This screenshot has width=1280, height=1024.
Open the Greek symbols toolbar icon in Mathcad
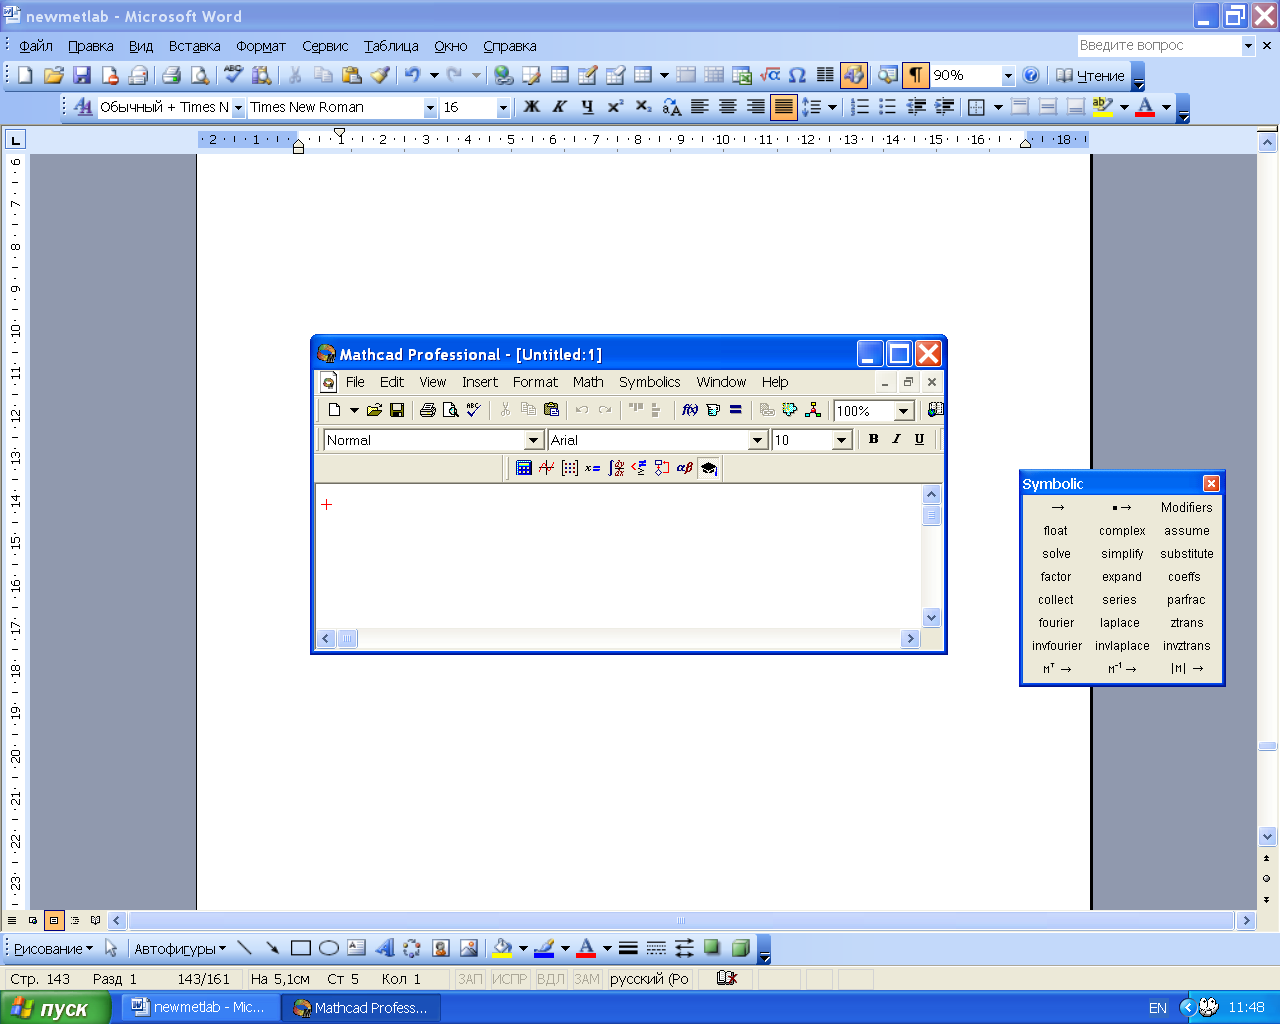685,468
